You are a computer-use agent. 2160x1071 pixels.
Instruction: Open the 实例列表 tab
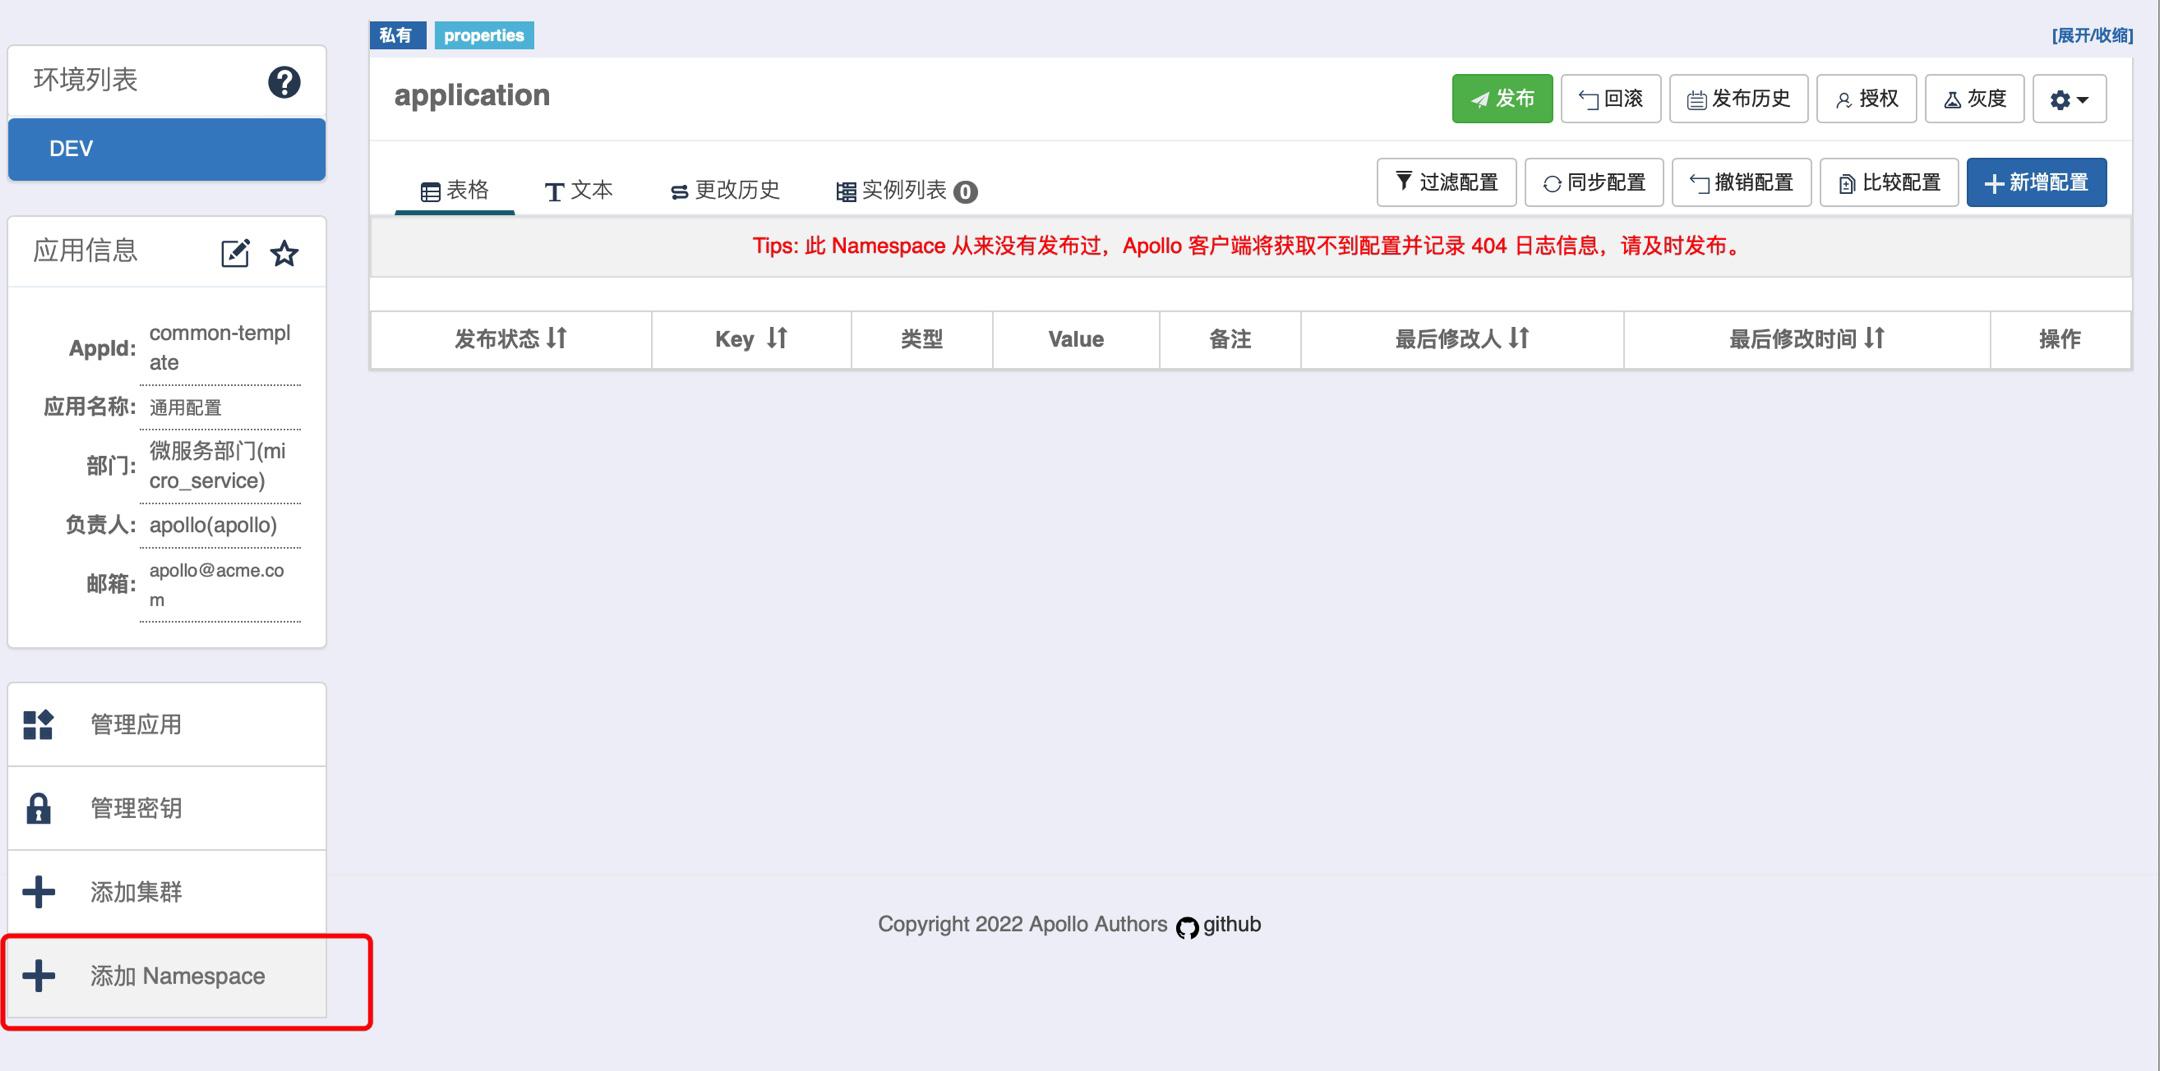pyautogui.click(x=906, y=190)
